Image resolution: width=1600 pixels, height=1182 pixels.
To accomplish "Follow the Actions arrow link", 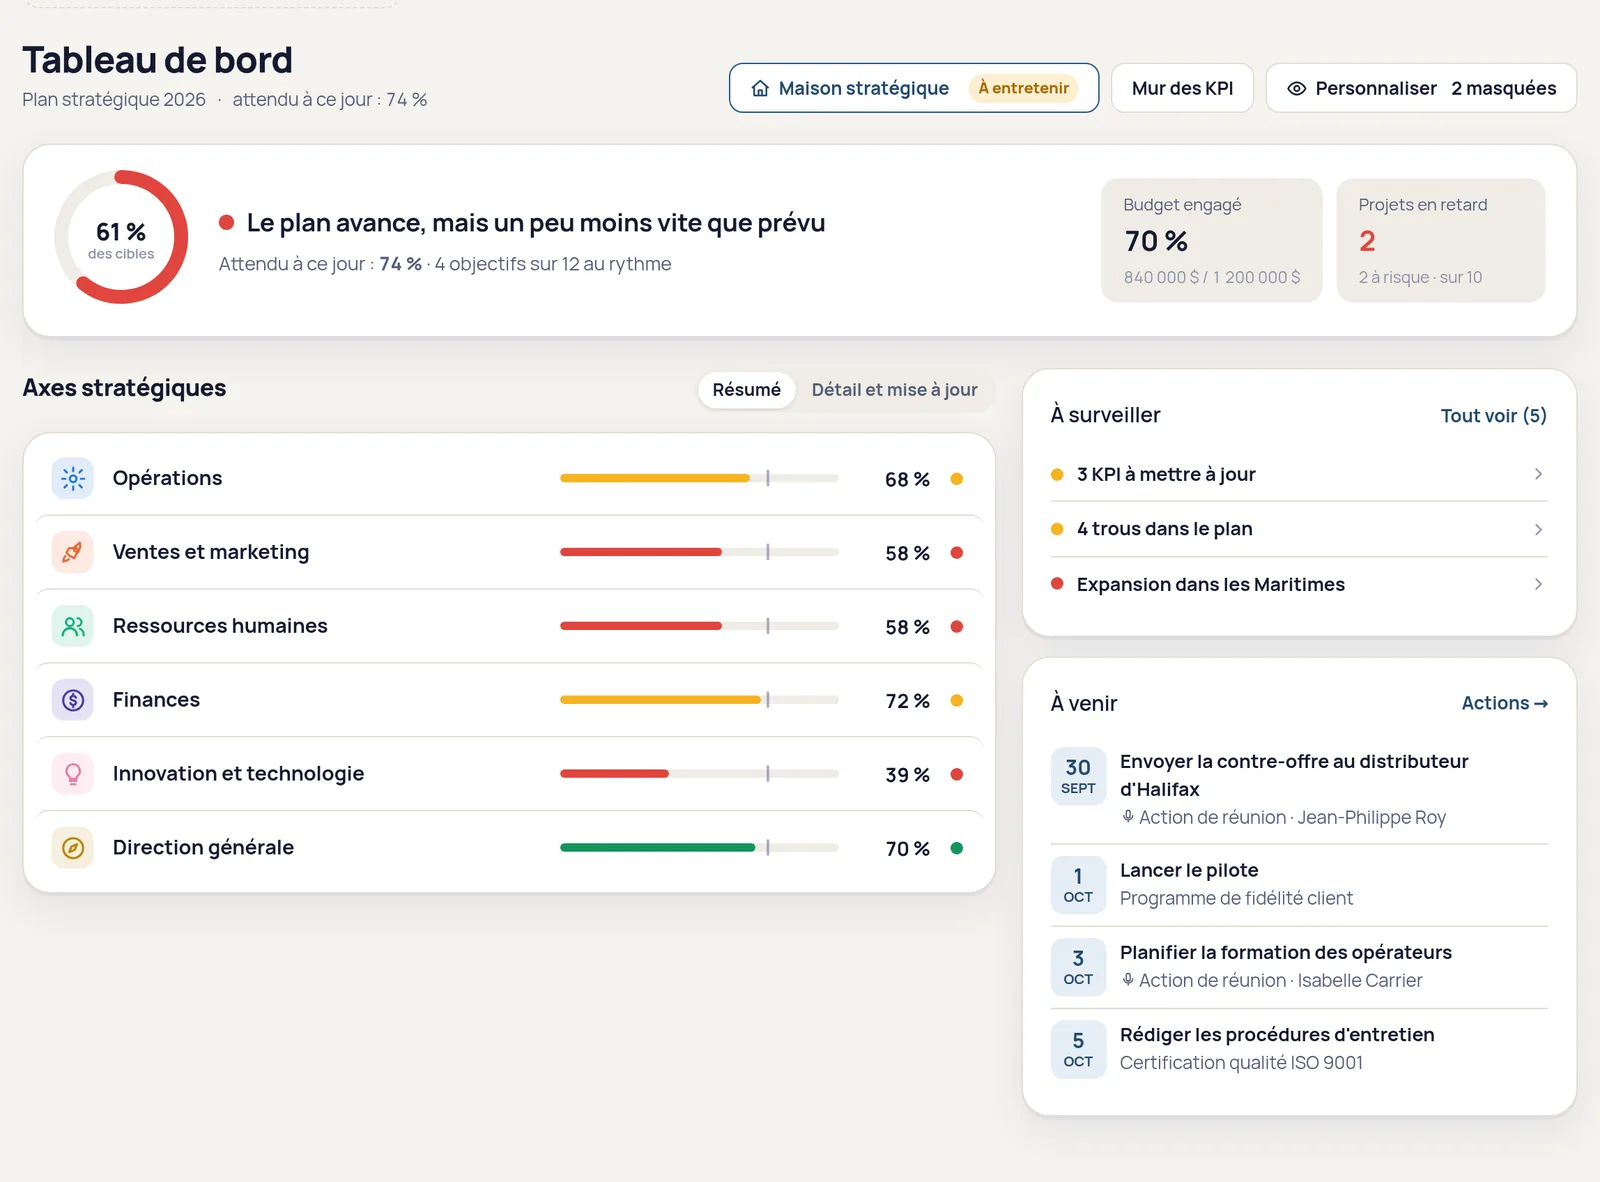I will tap(1504, 703).
